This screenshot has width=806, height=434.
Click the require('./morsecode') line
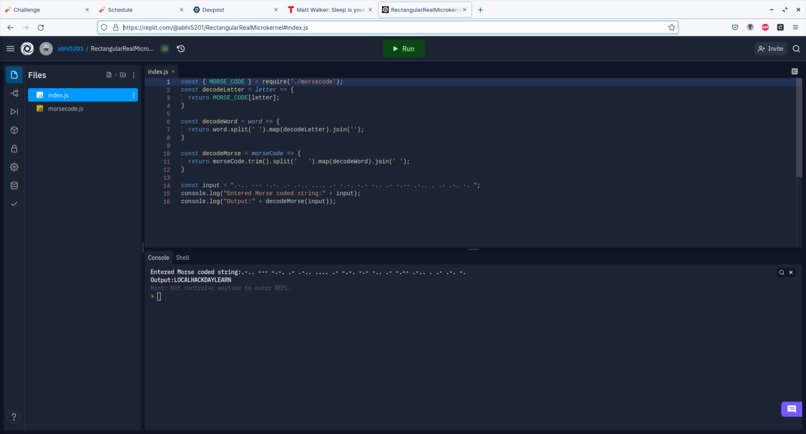tap(262, 82)
